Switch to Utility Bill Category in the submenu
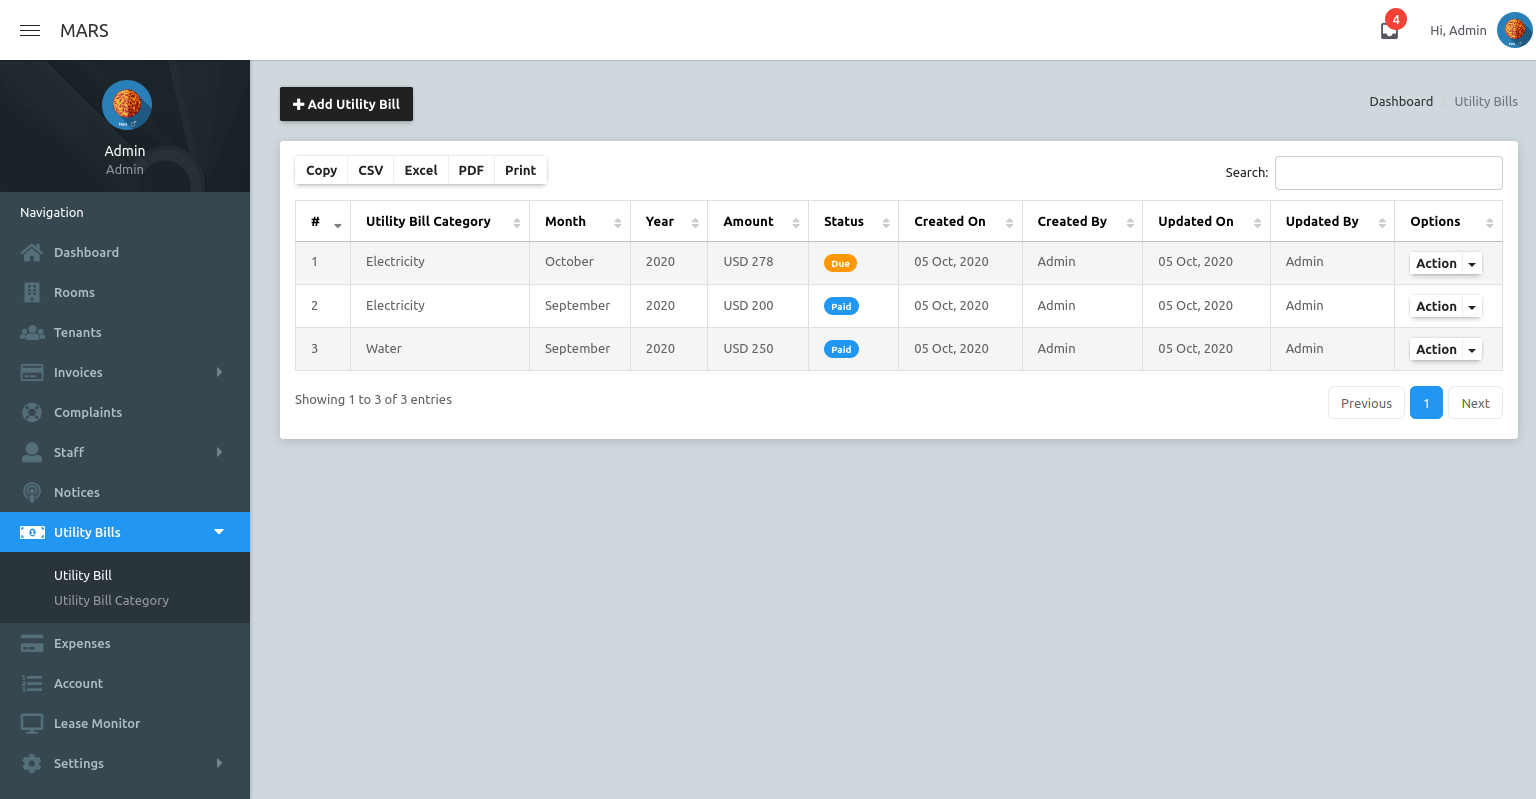Viewport: 1536px width, 799px height. 111,600
